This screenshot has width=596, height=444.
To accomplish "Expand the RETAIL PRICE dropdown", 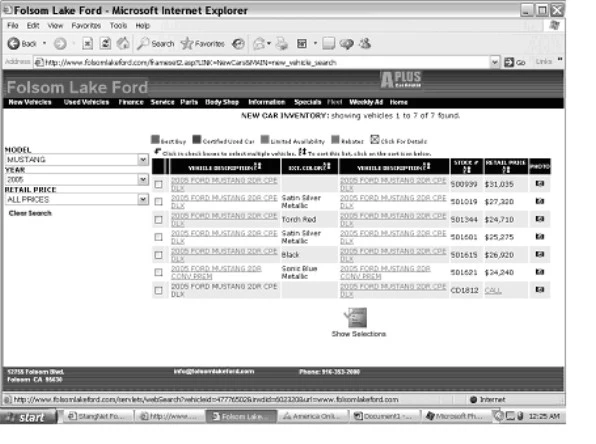I will coord(143,199).
